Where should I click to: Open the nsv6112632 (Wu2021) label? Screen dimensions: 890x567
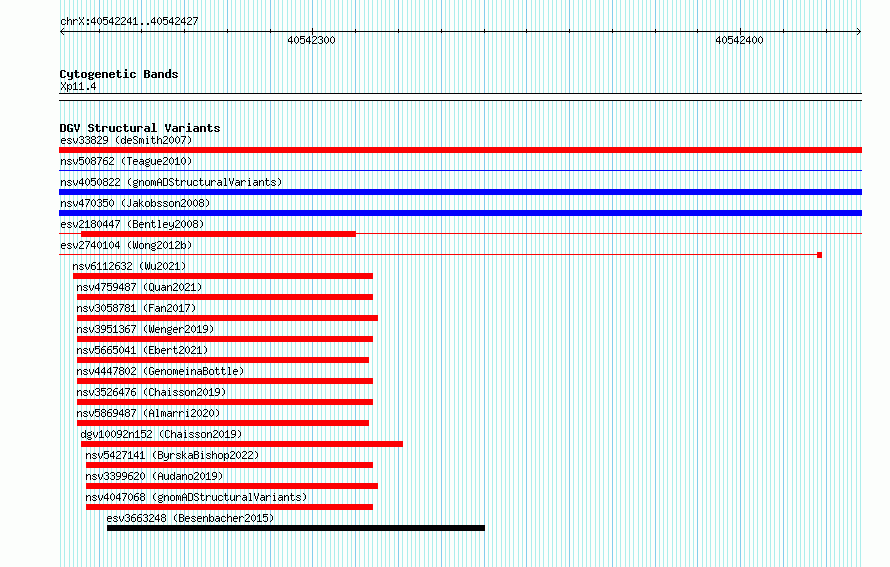point(129,266)
